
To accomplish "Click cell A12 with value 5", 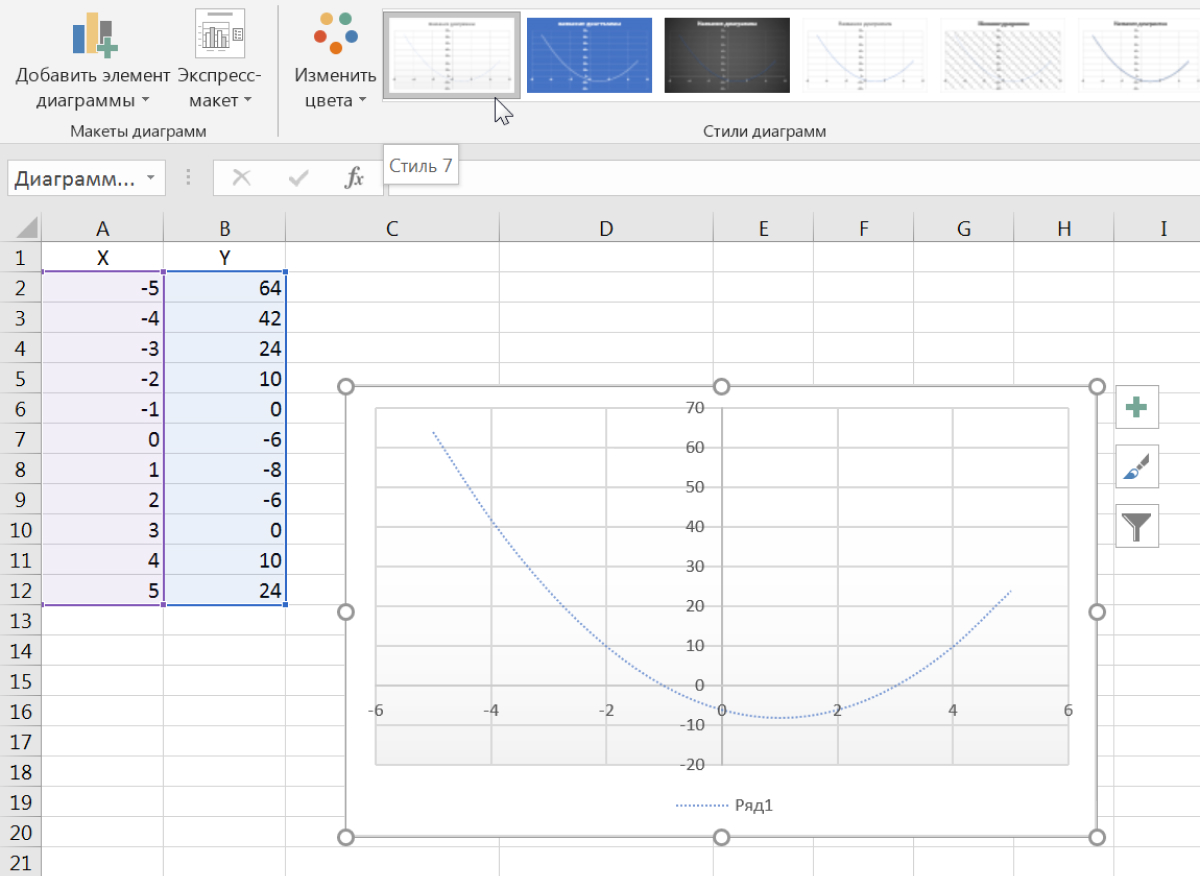I will tap(102, 590).
